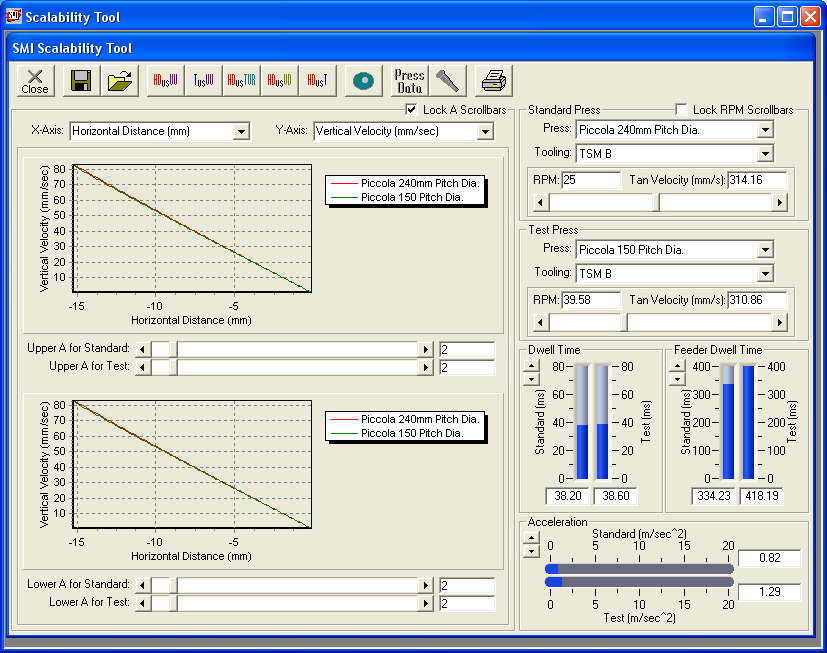
Task: Click right arrow of Upper A for Standard slider
Action: [x=425, y=349]
